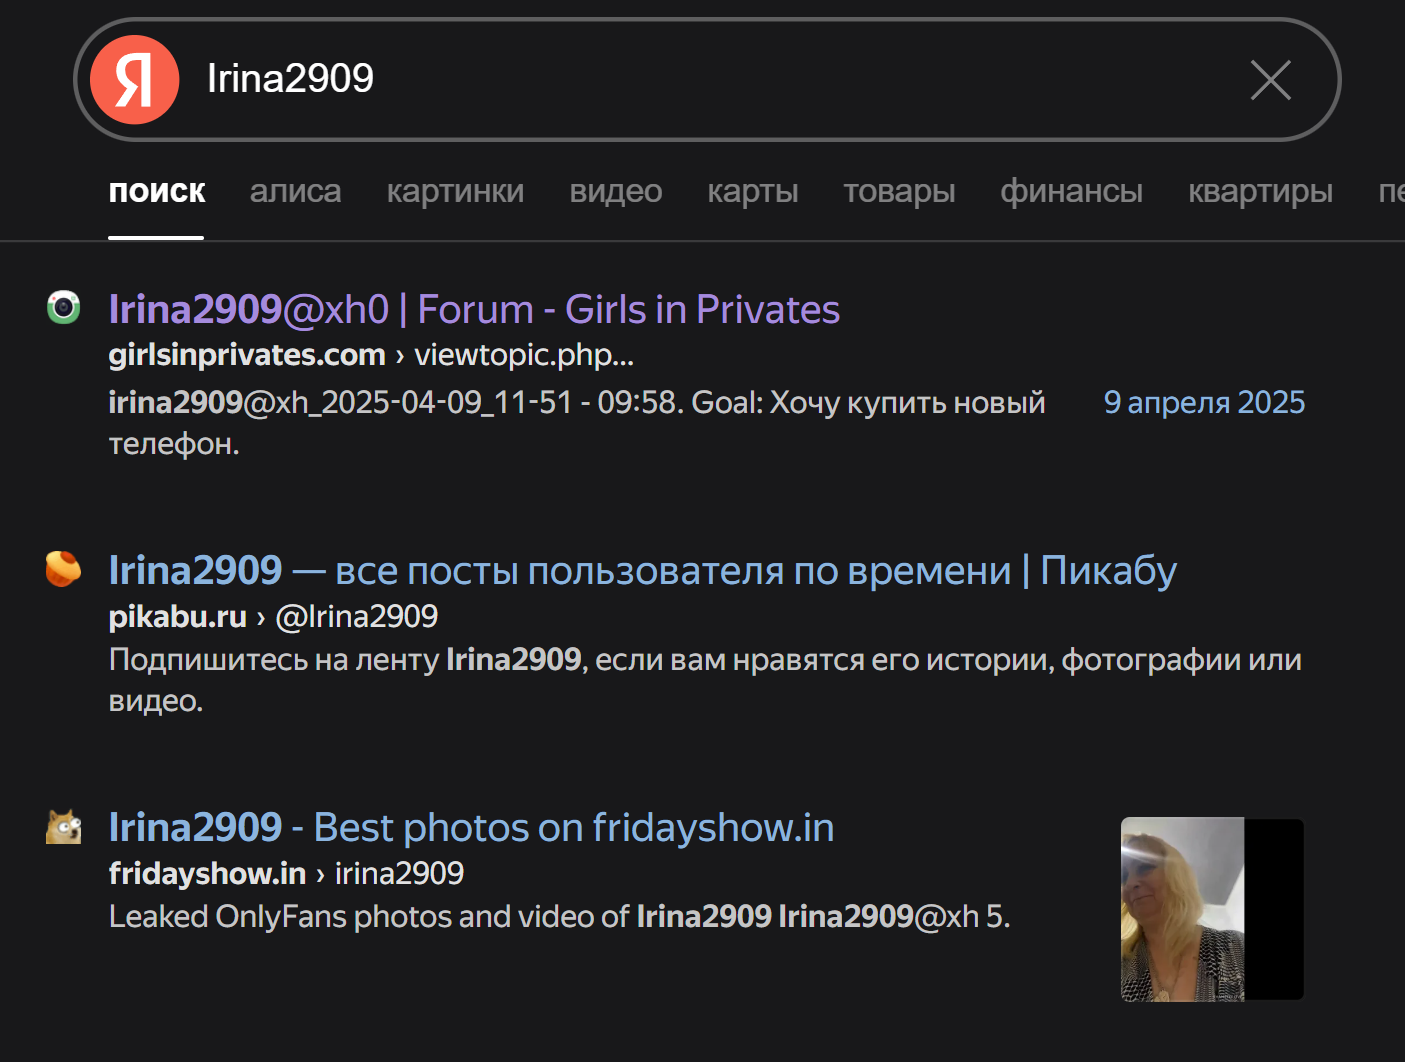Focus the search field containing Irina2909

pos(706,79)
